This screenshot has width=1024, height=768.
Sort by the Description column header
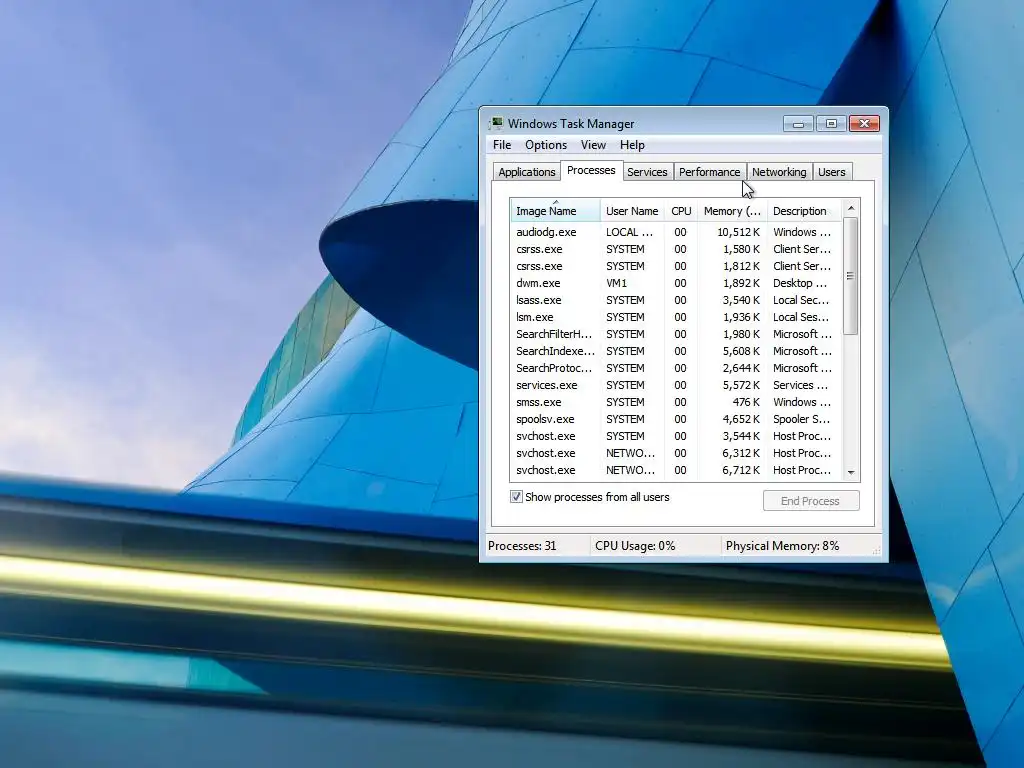pos(804,211)
